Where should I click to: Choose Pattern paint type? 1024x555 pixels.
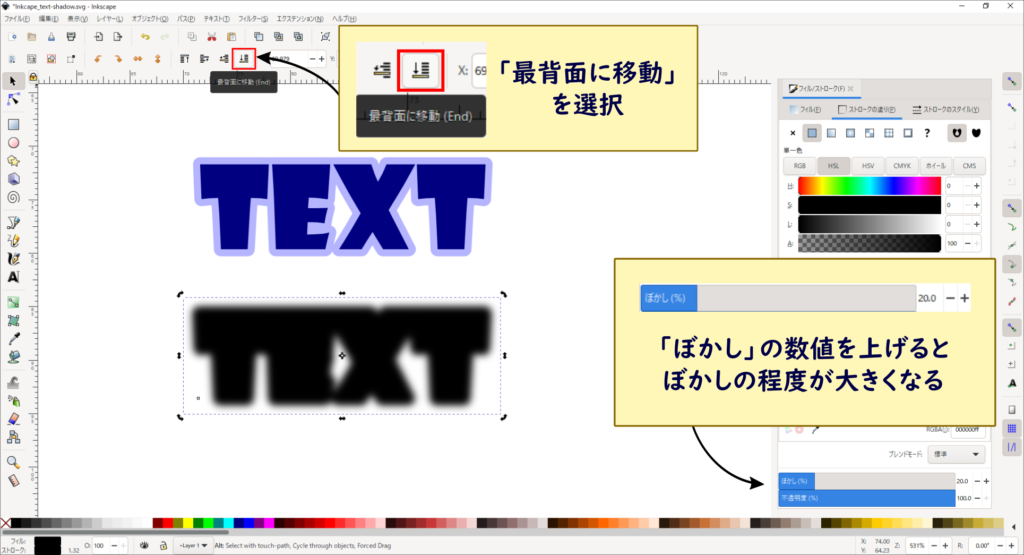889,133
